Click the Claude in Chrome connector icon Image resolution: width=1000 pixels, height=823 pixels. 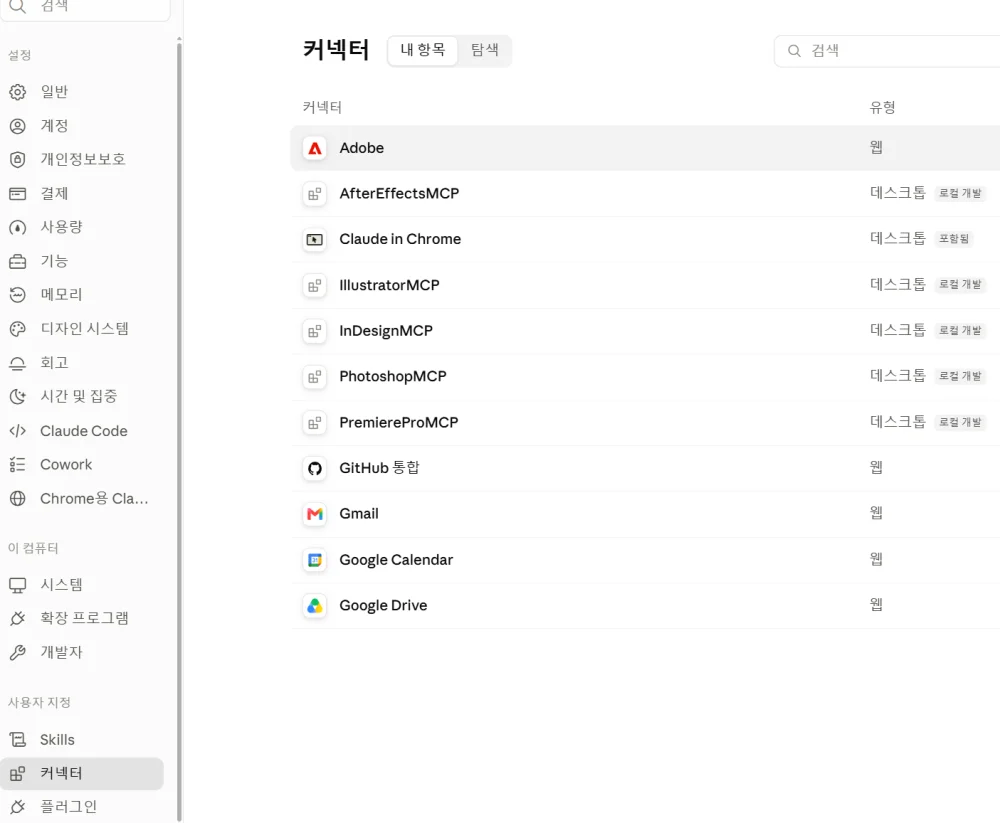point(314,240)
